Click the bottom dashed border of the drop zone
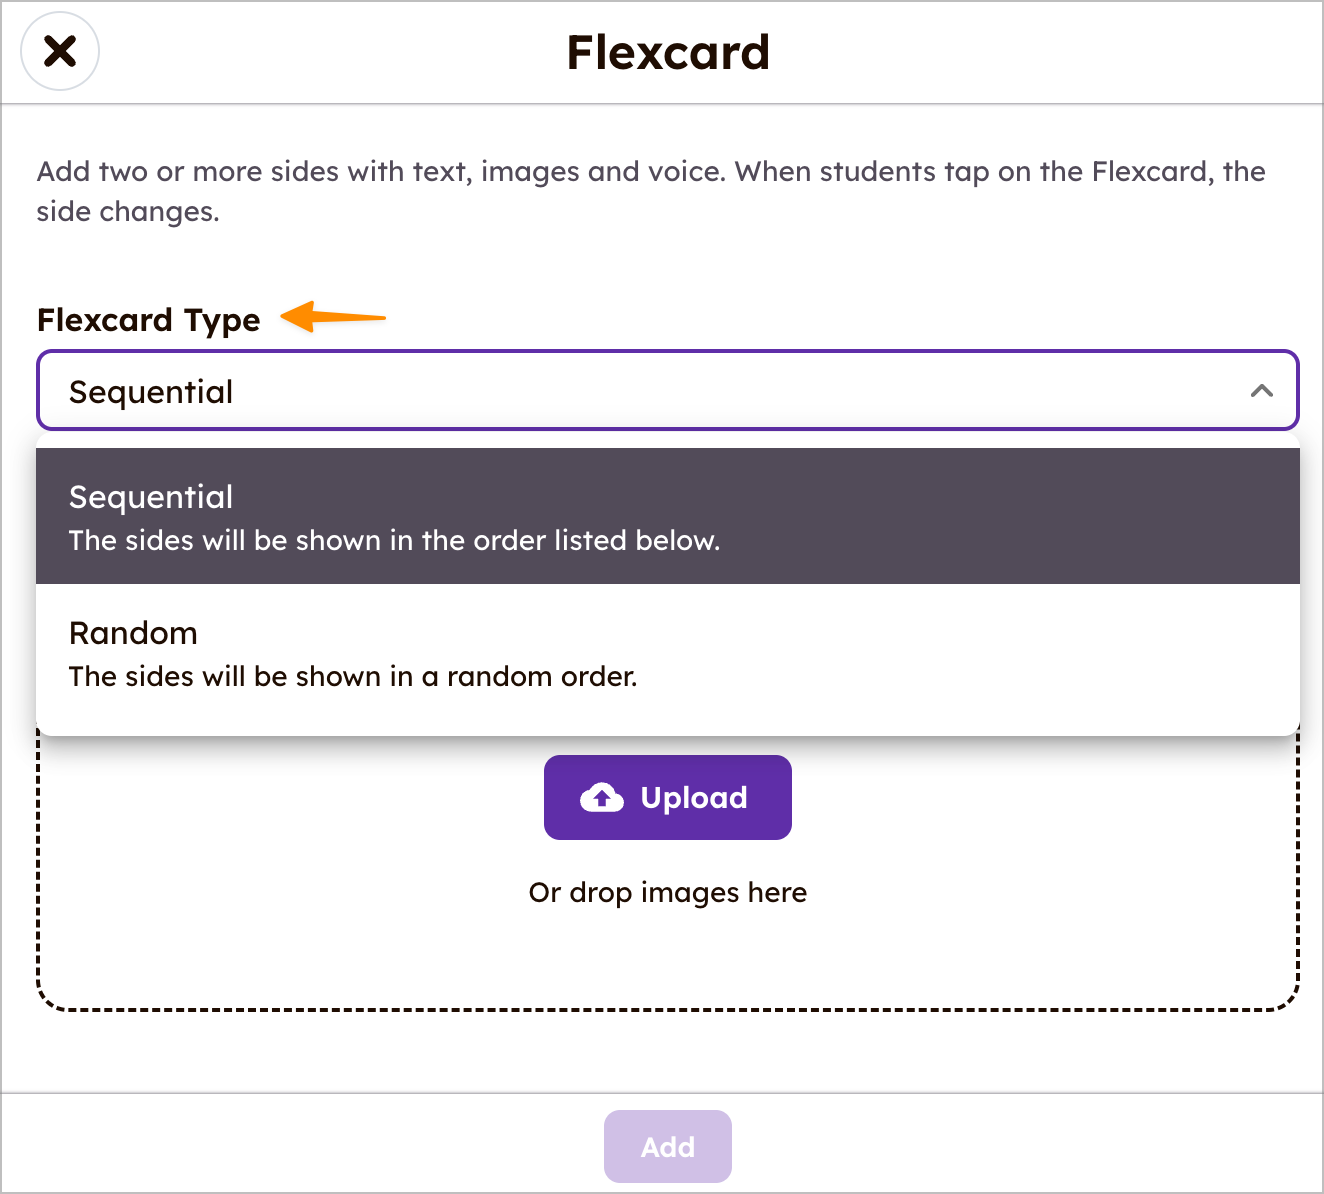 [x=667, y=1010]
